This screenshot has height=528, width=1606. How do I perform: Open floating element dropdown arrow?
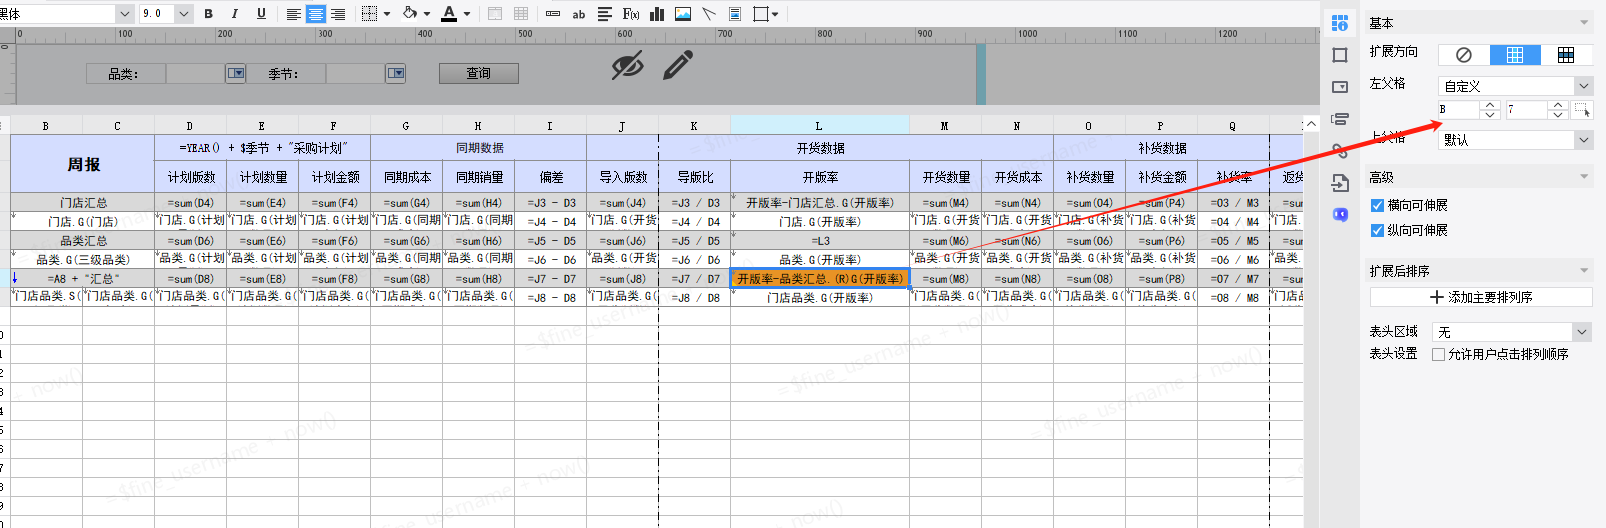click(775, 14)
